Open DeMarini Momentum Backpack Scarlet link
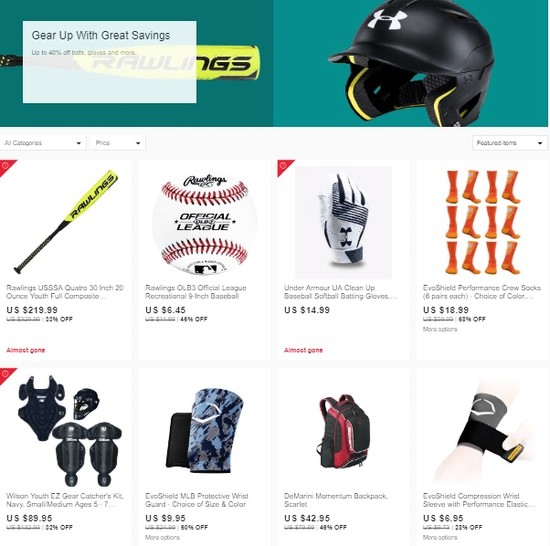 coord(336,500)
